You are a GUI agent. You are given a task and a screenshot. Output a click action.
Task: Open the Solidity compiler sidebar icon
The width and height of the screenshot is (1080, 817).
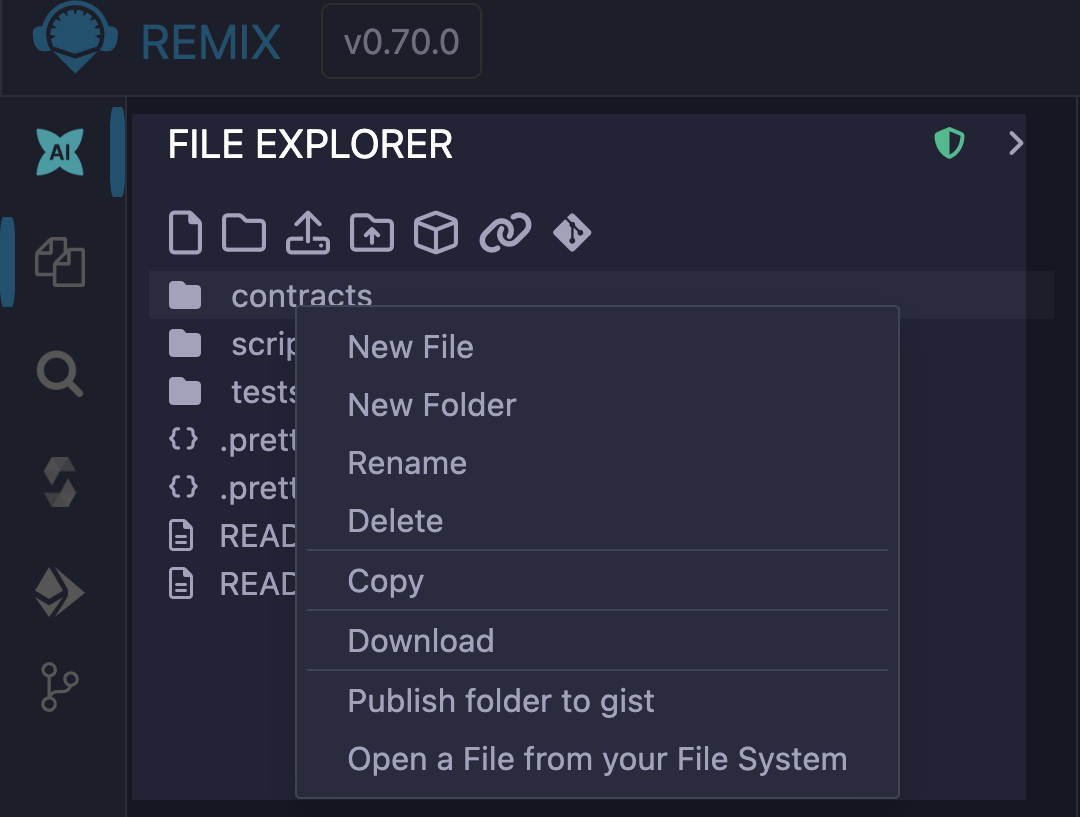(x=60, y=482)
